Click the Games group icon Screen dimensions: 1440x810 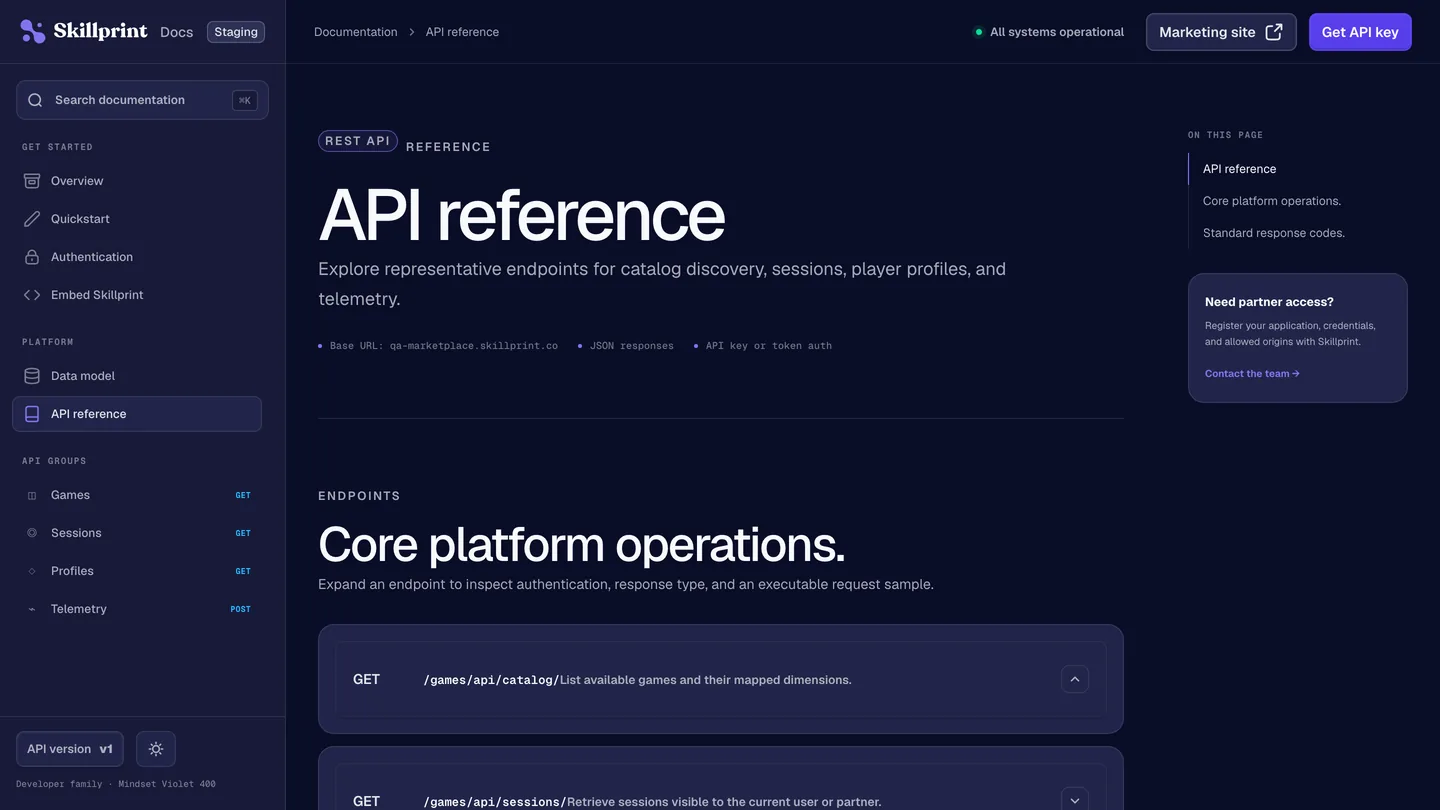click(x=32, y=495)
